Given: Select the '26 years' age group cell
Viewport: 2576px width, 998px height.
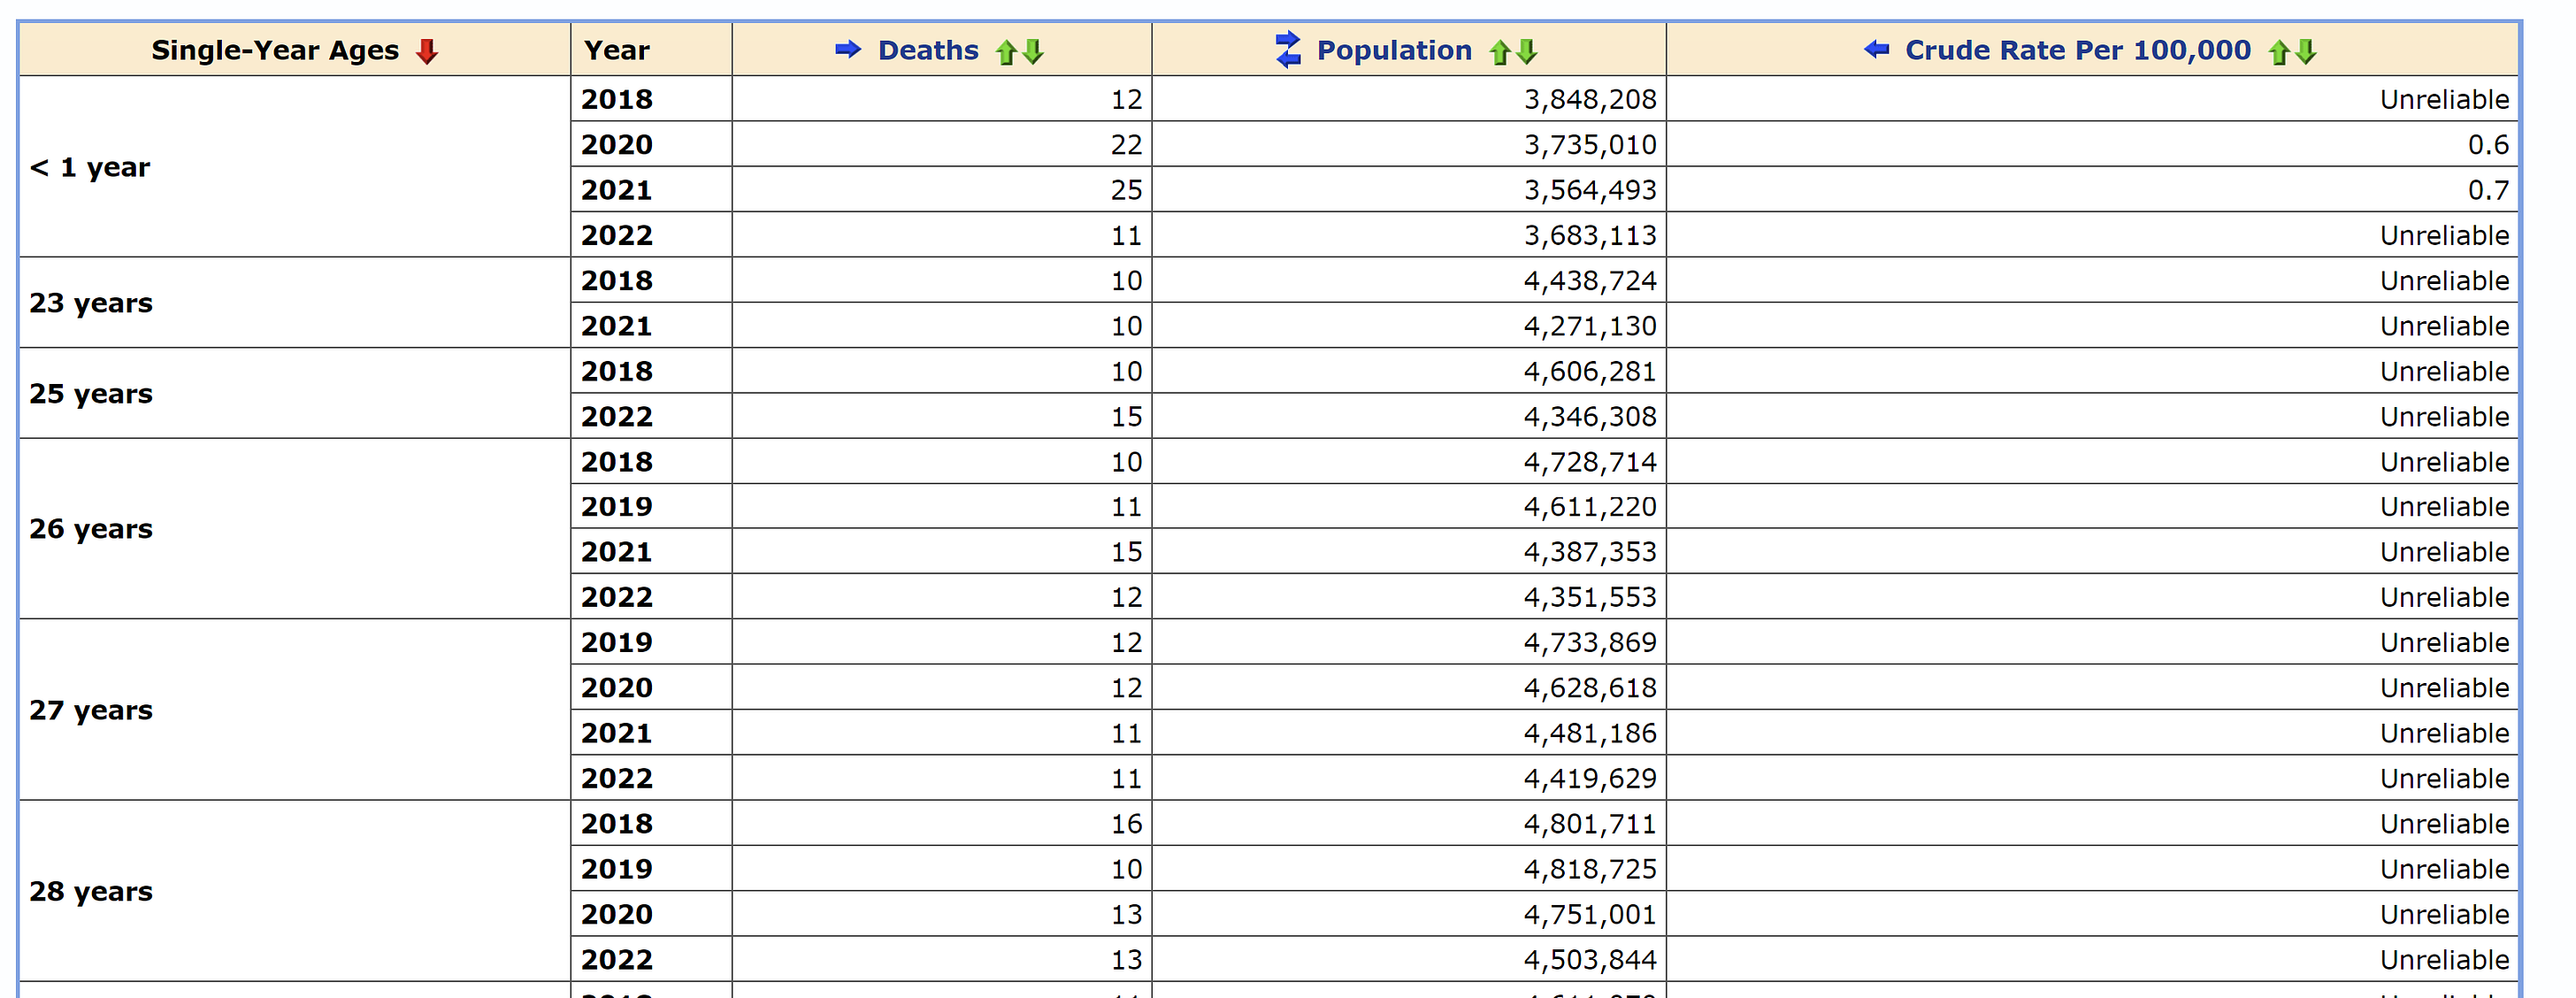Looking at the screenshot, I should pyautogui.click(x=91, y=529).
